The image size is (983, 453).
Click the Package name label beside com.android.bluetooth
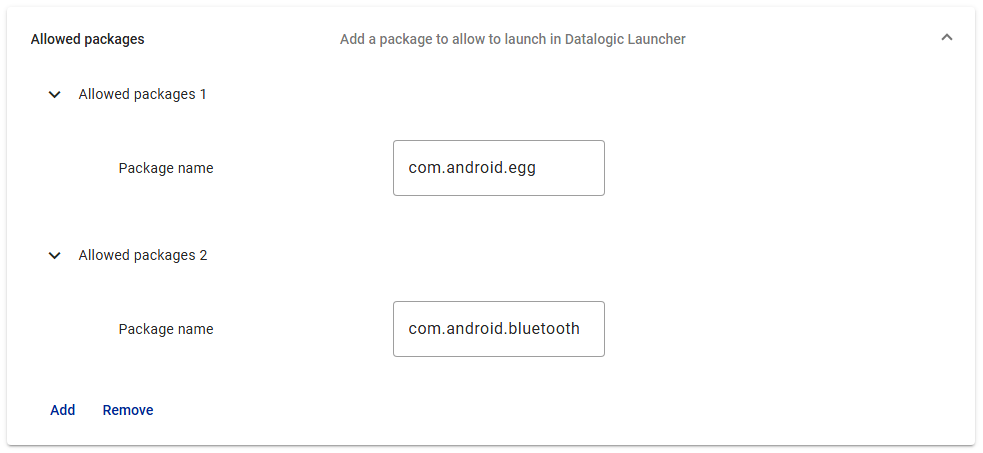coord(166,329)
